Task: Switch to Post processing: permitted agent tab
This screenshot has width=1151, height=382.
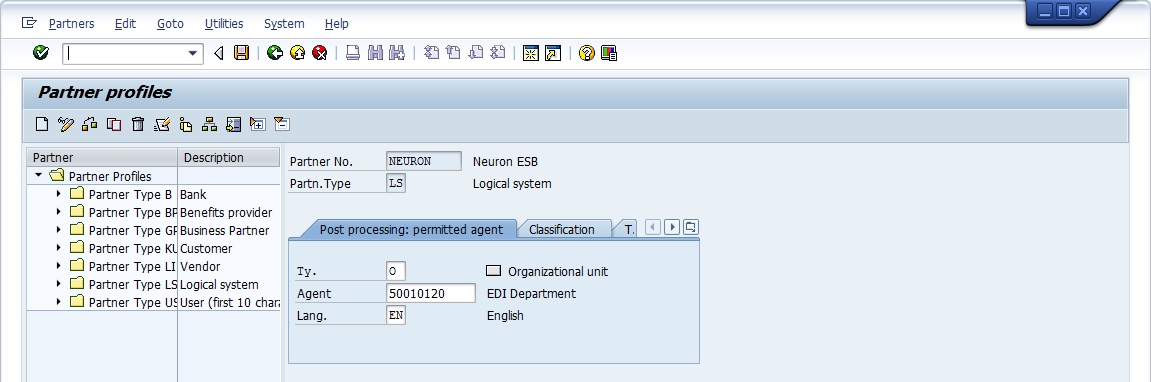Action: 411,229
